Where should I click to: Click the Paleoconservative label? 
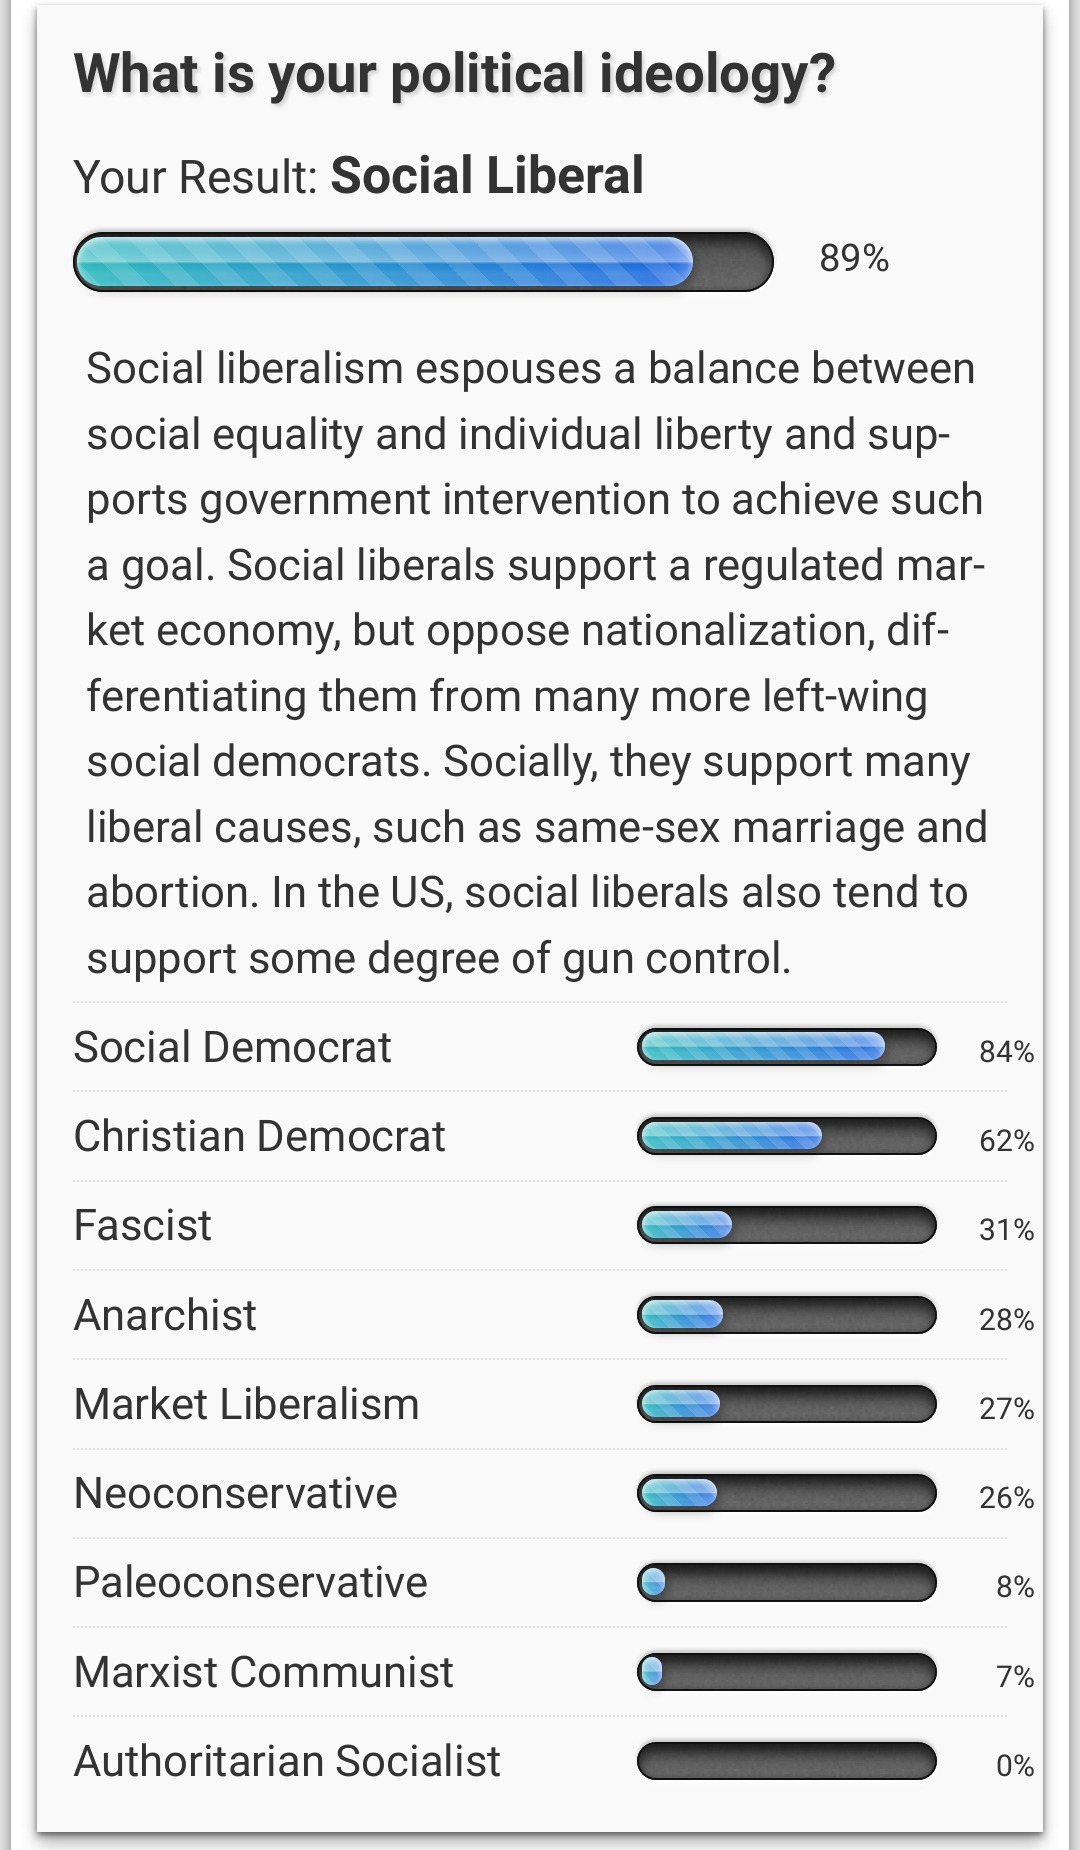pyautogui.click(x=250, y=1582)
